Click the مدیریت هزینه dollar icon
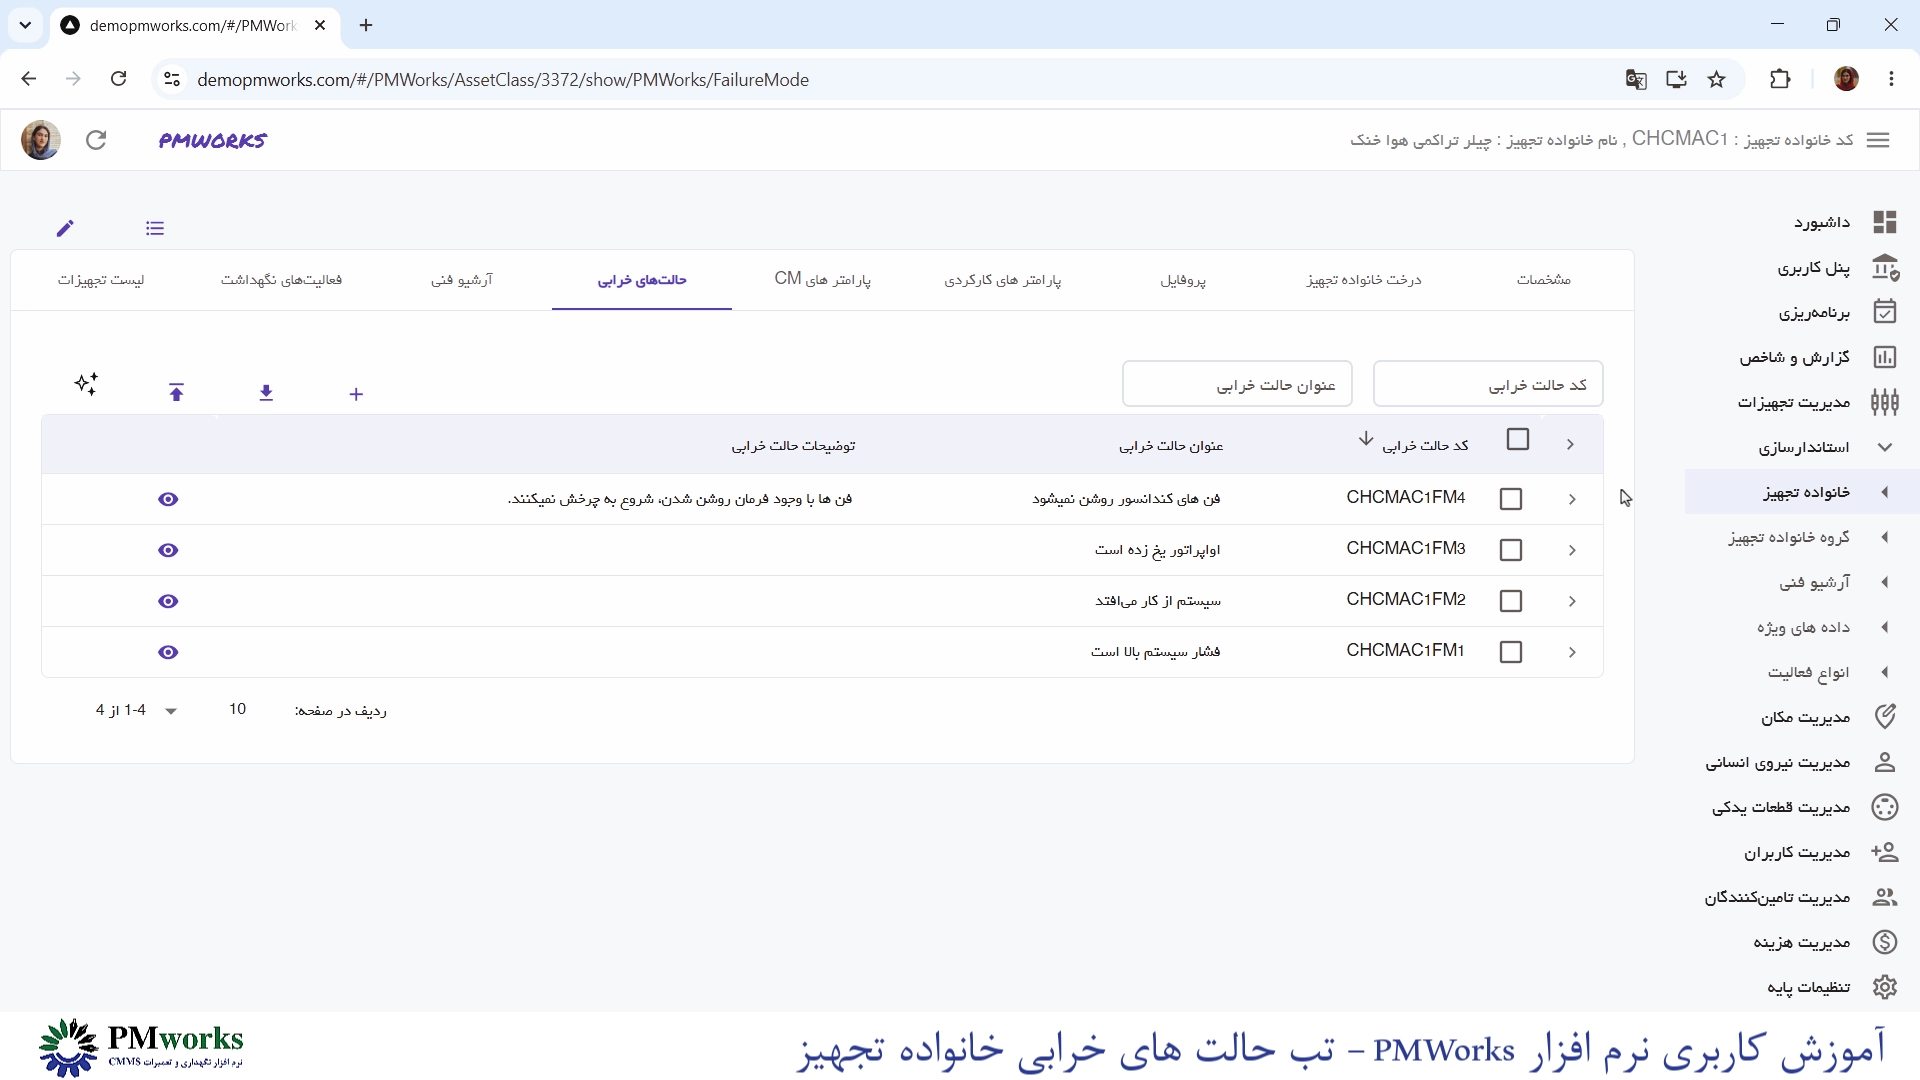This screenshot has width=1920, height=1080. [x=1885, y=942]
